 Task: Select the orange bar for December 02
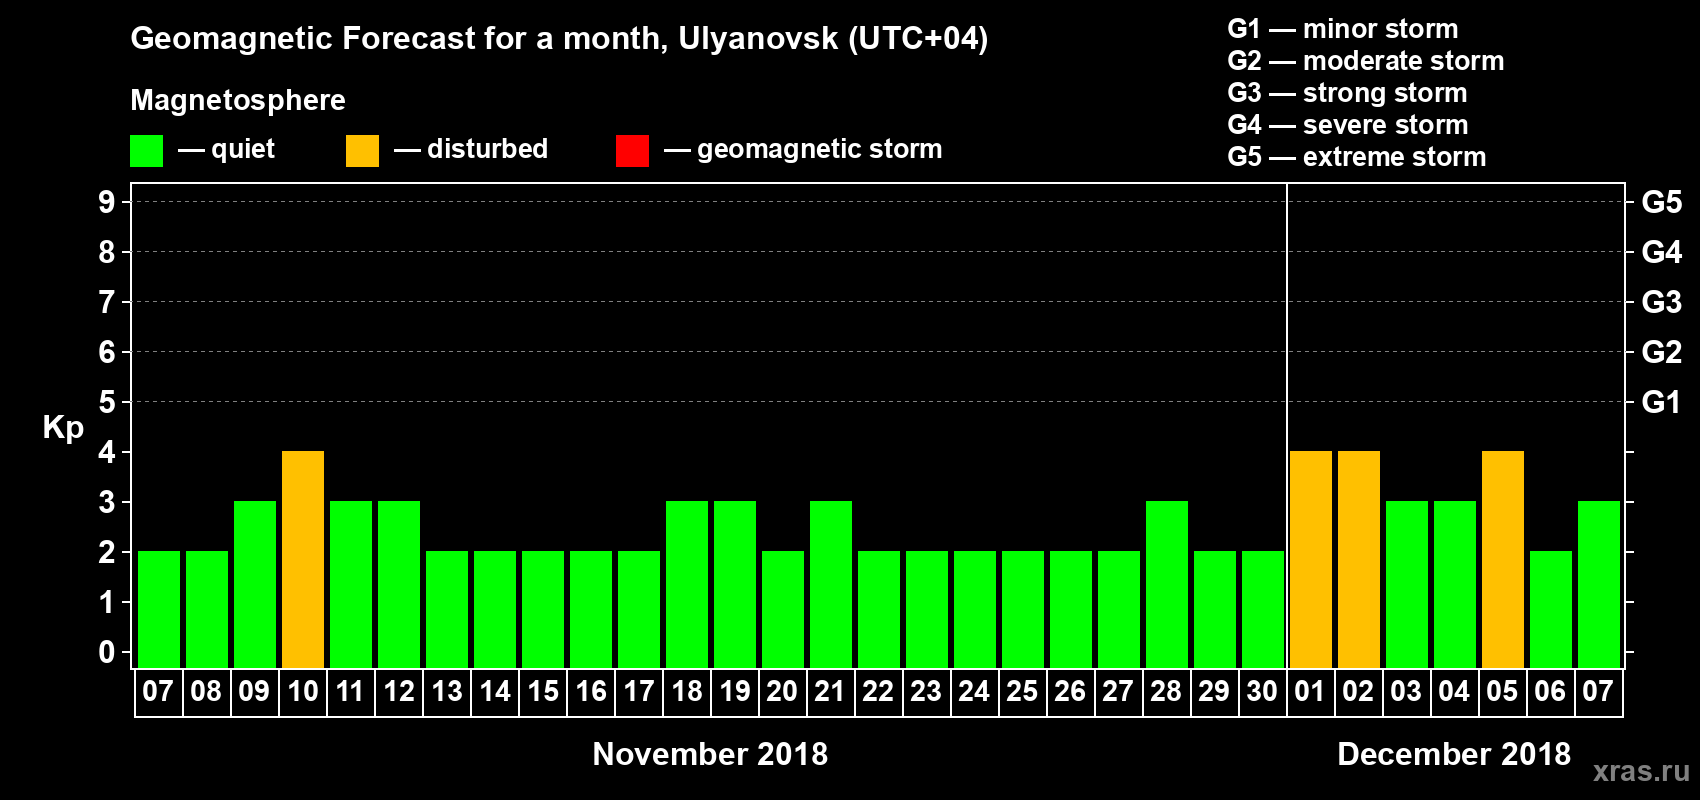tap(1359, 560)
